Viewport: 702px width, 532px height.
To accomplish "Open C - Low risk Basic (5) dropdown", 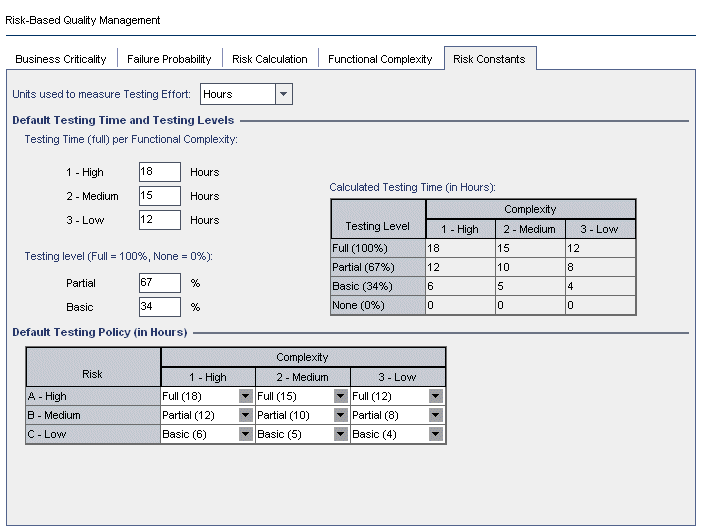I will point(340,434).
